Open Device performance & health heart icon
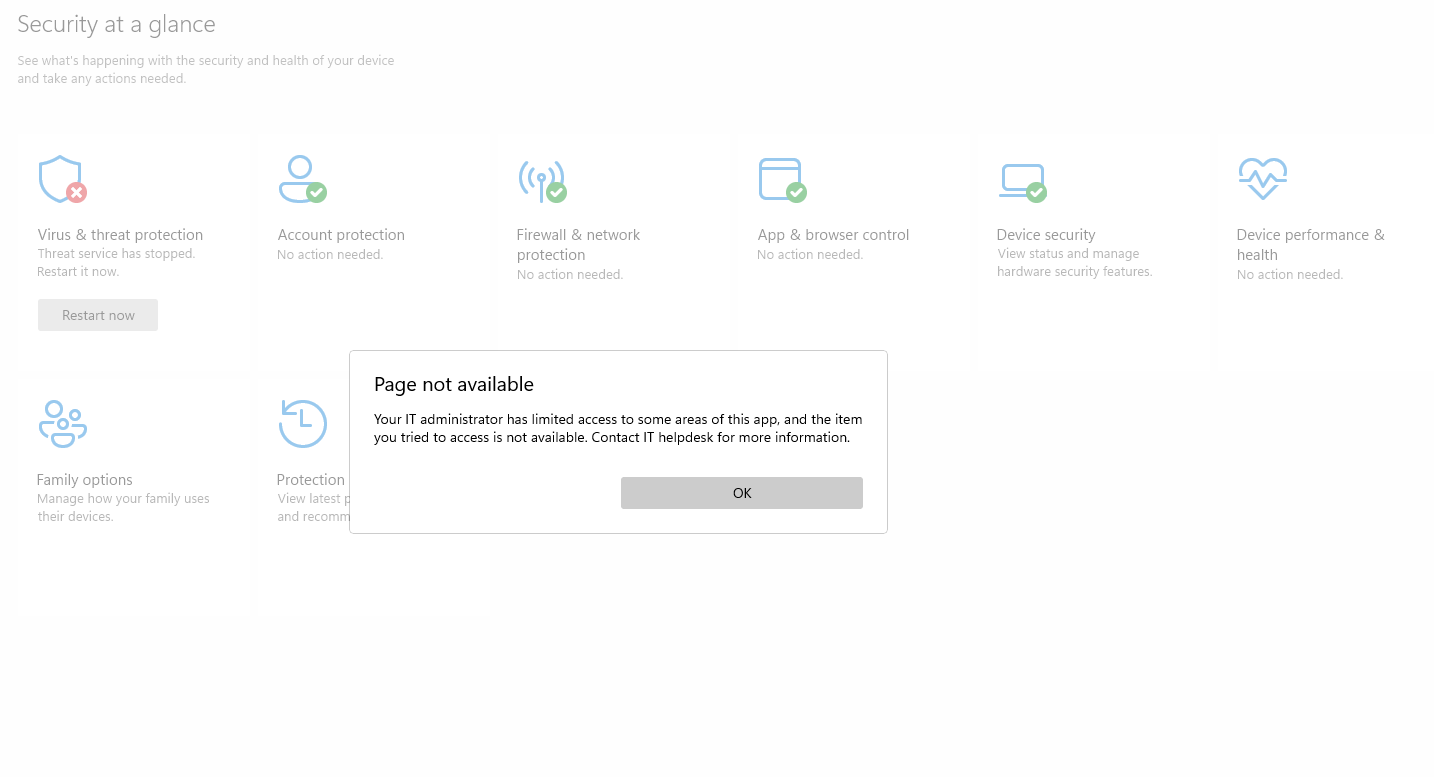The width and height of the screenshot is (1434, 777). tap(1262, 179)
